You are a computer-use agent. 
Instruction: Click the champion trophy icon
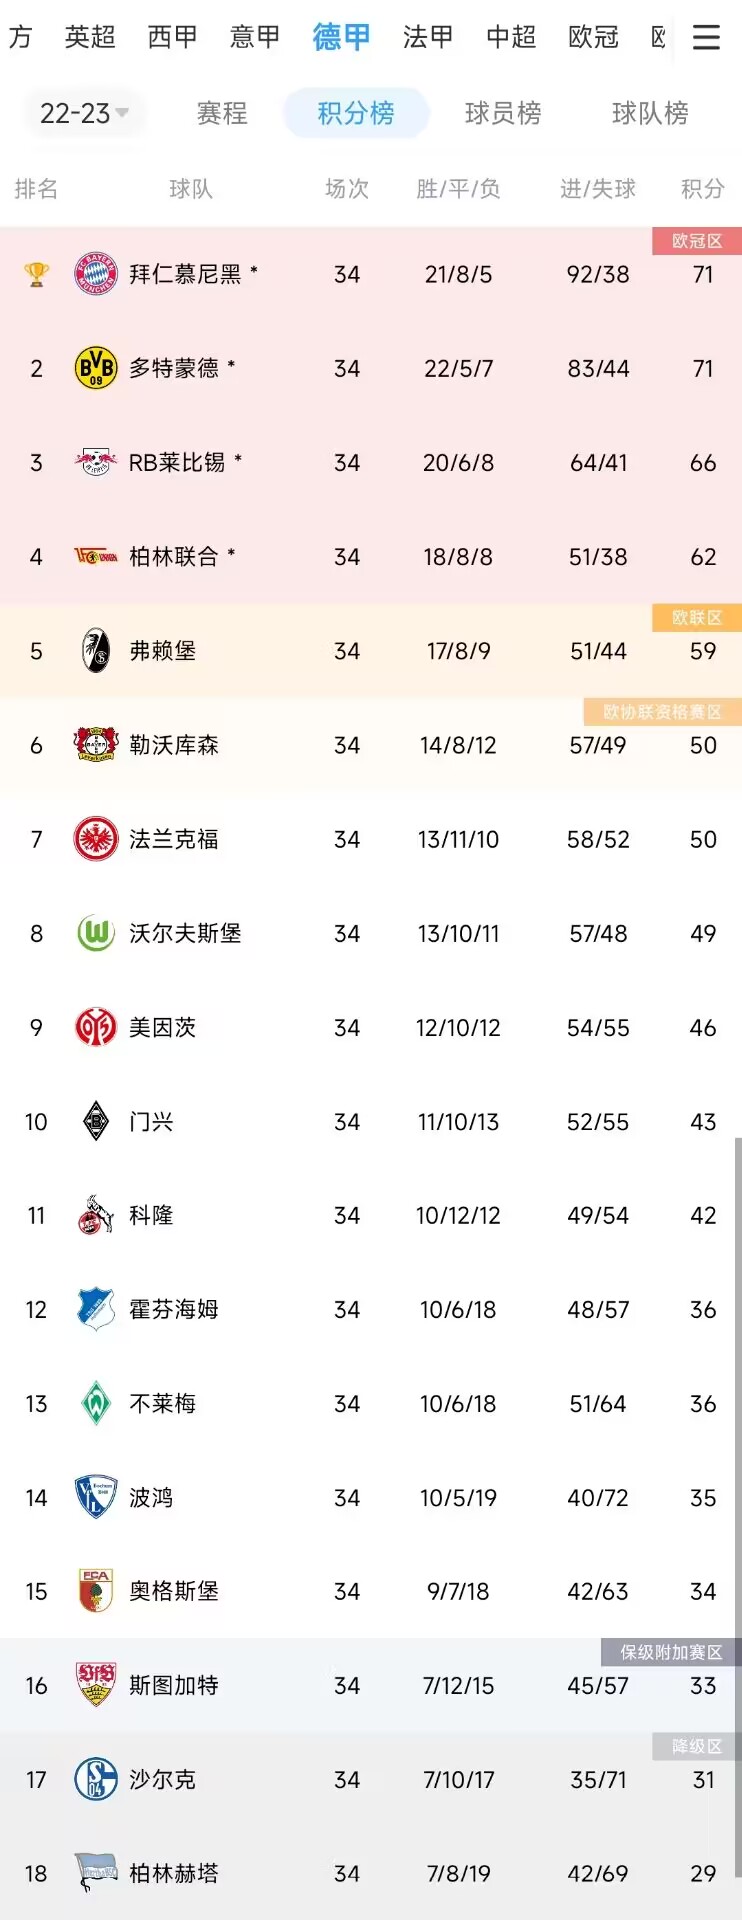(37, 274)
